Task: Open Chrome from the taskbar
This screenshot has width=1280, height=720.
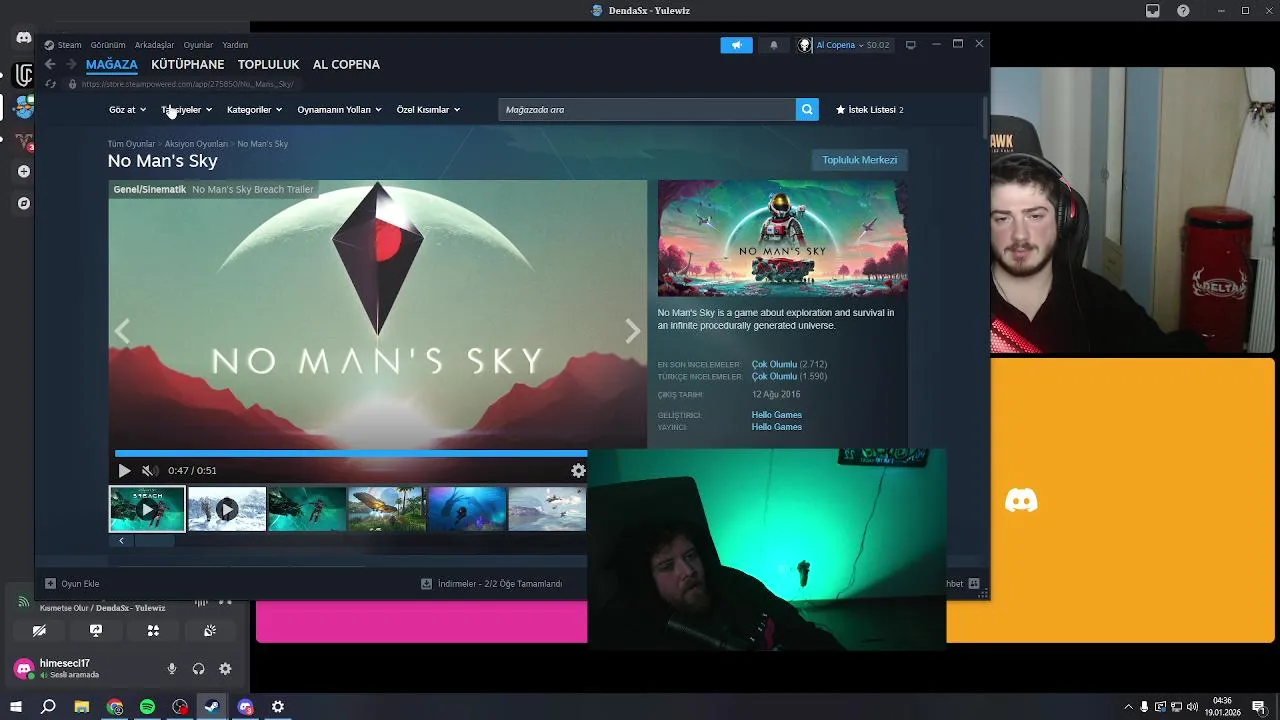Action: pos(115,707)
